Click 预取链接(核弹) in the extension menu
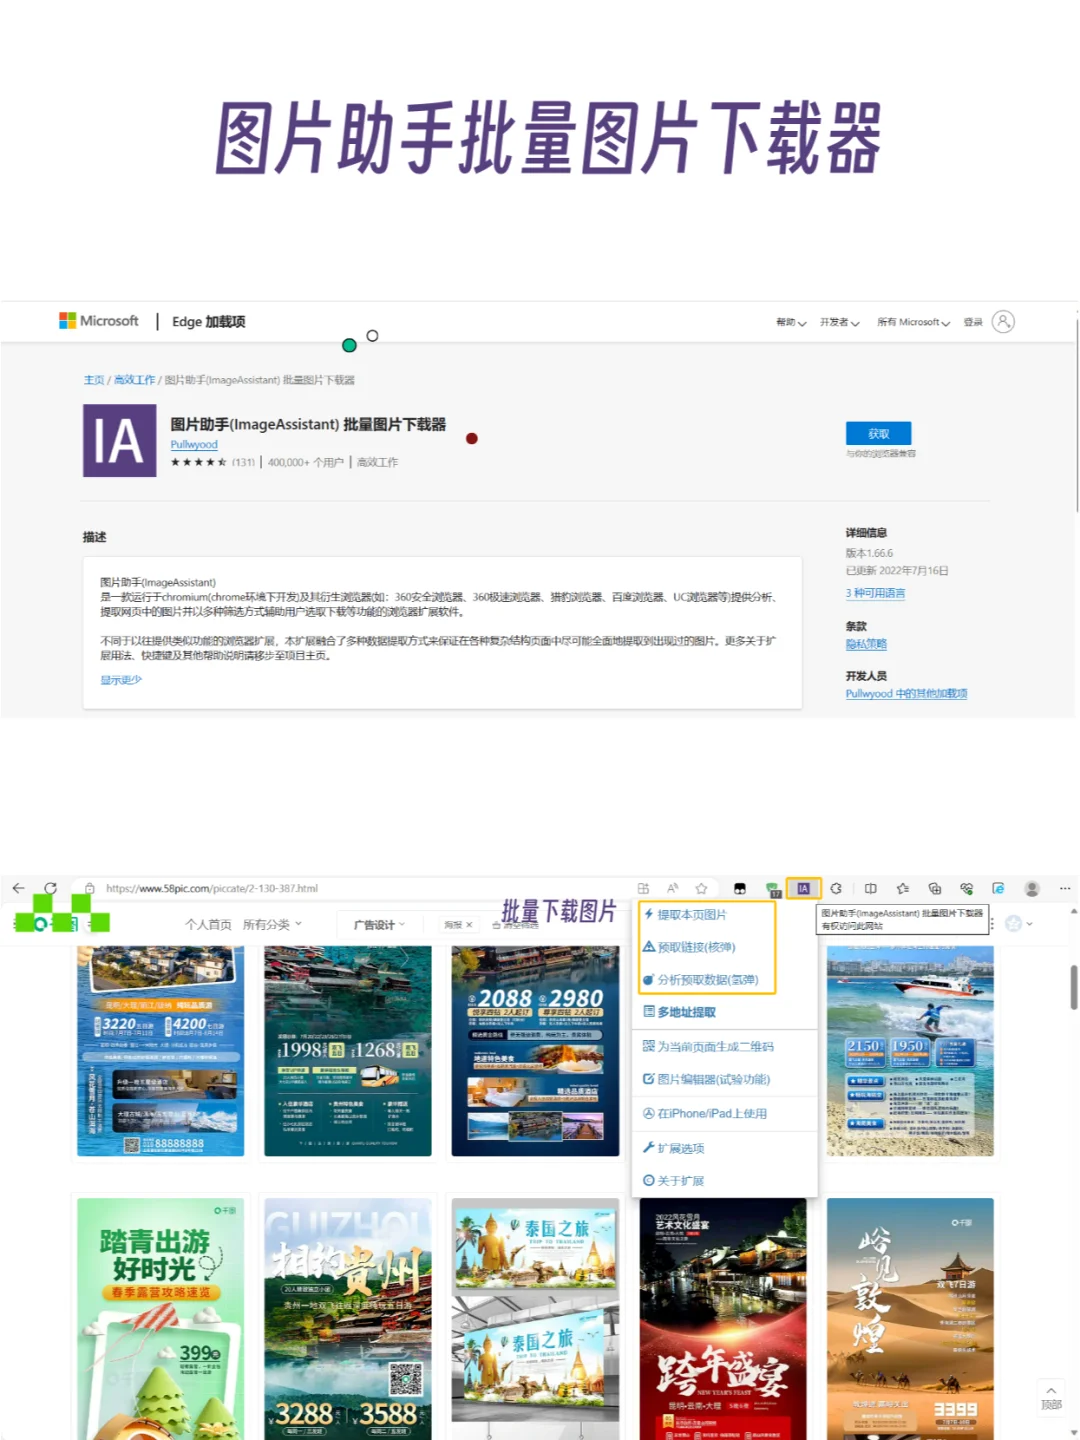This screenshot has height=1440, width=1080. click(x=698, y=947)
